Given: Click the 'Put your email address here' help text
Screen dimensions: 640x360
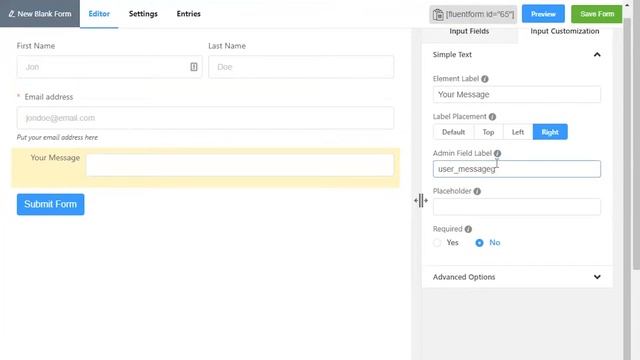Looking at the screenshot, I should 57,138.
